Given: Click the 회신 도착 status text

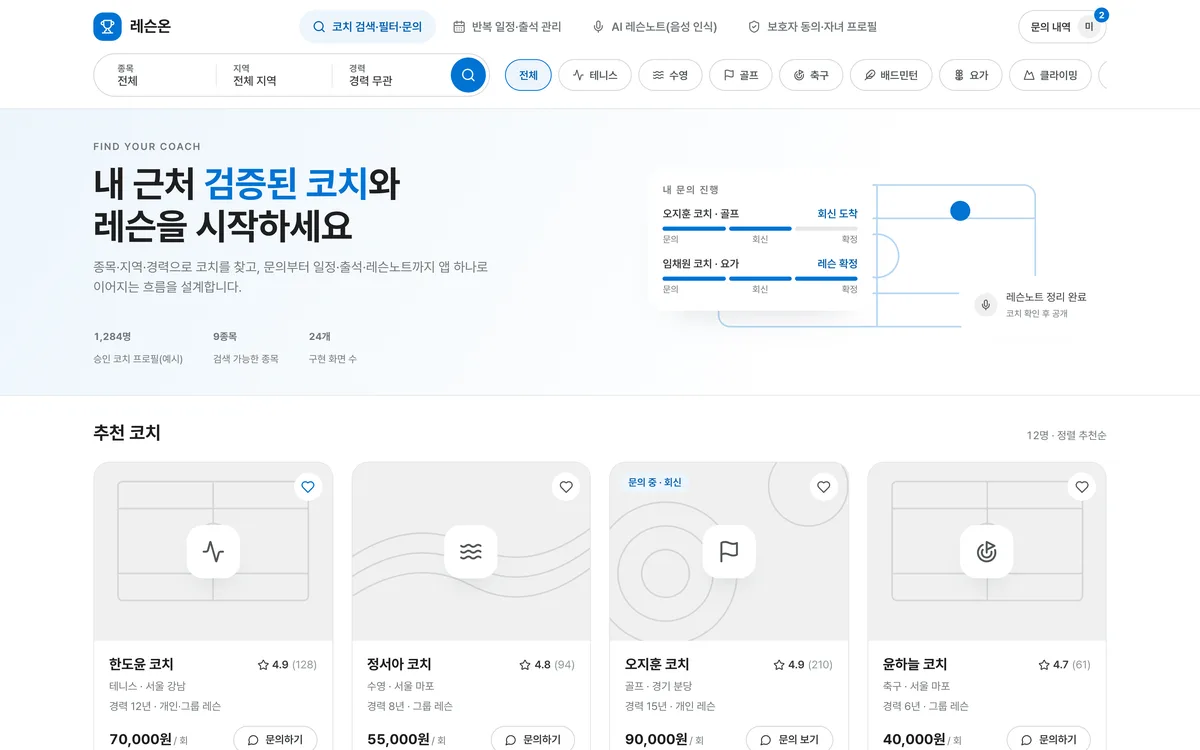Looking at the screenshot, I should 838,214.
